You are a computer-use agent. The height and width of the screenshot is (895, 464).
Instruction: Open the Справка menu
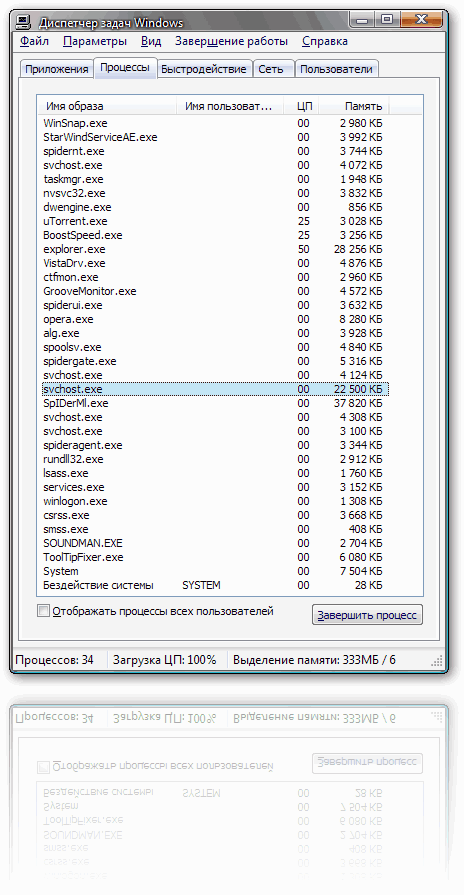coord(325,42)
